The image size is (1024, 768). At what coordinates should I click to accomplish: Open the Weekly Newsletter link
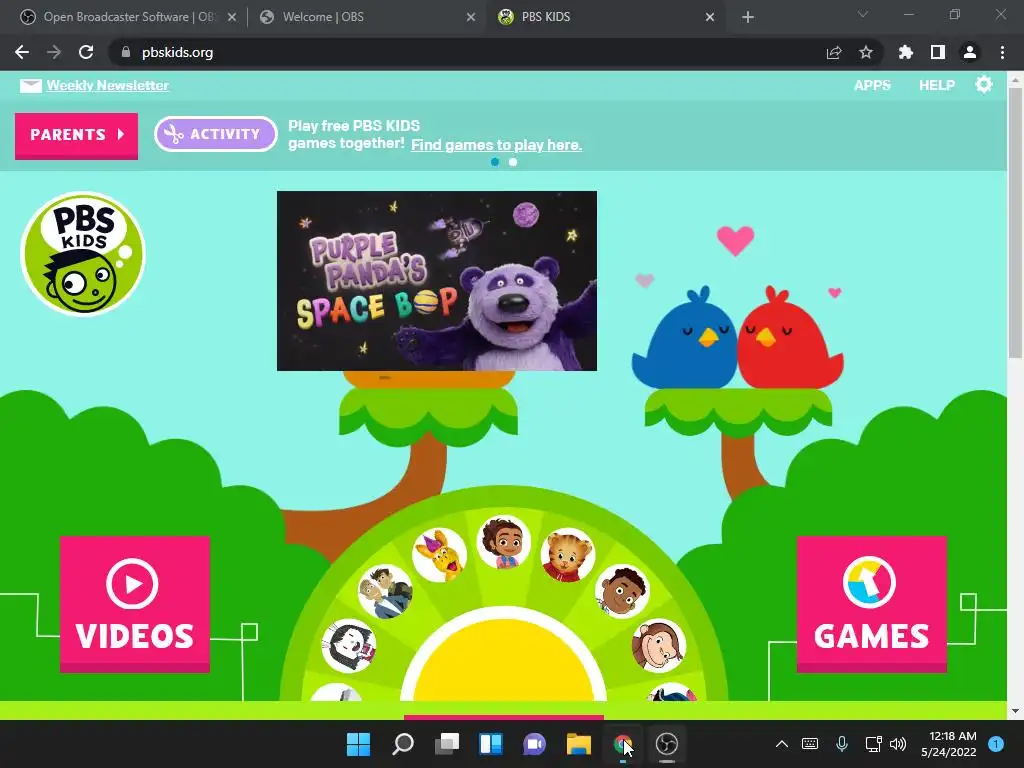[x=108, y=86]
